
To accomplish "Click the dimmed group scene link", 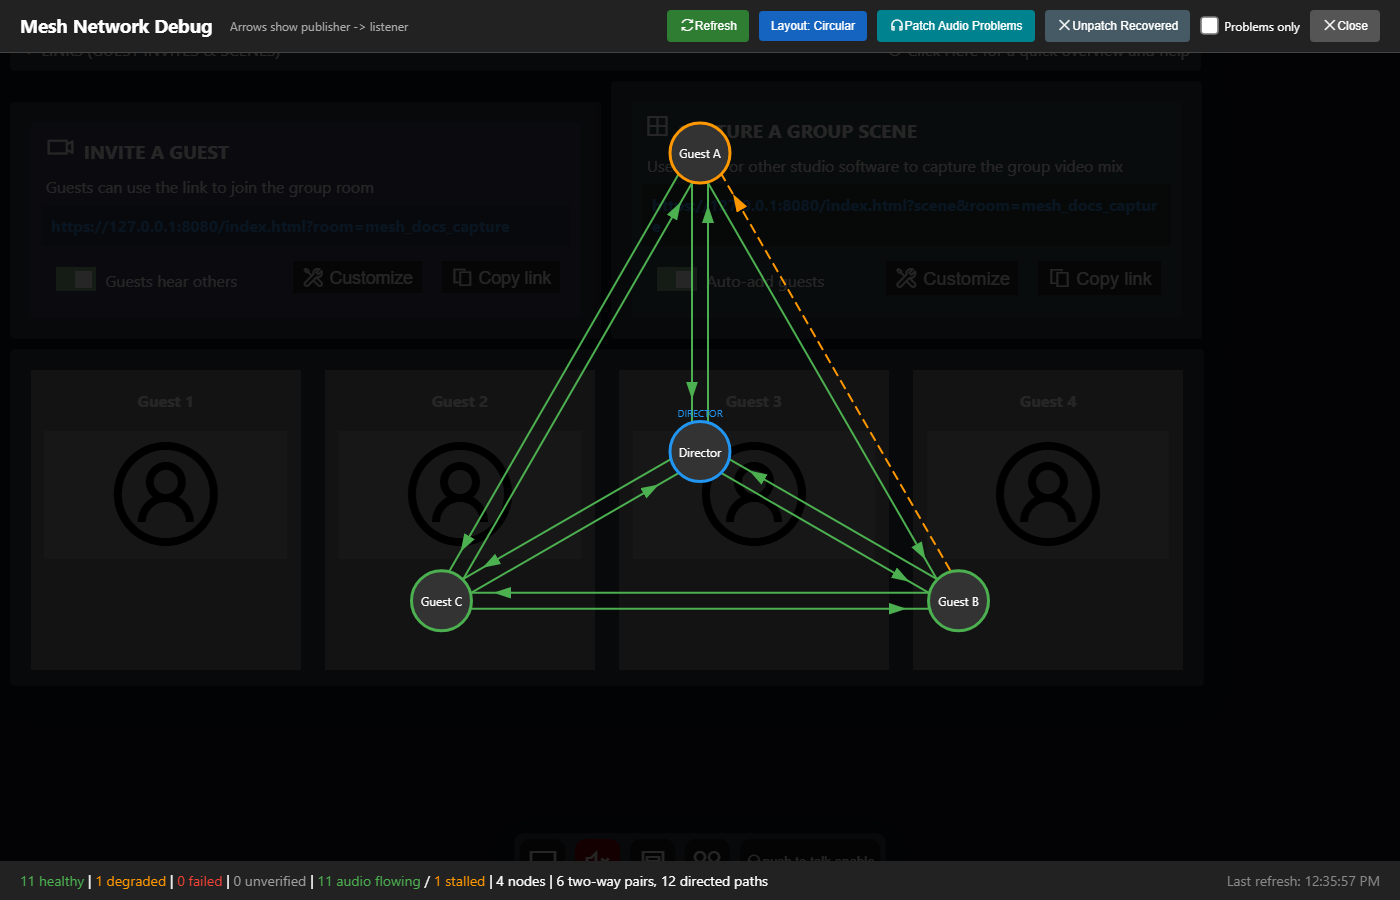I will pos(905,206).
